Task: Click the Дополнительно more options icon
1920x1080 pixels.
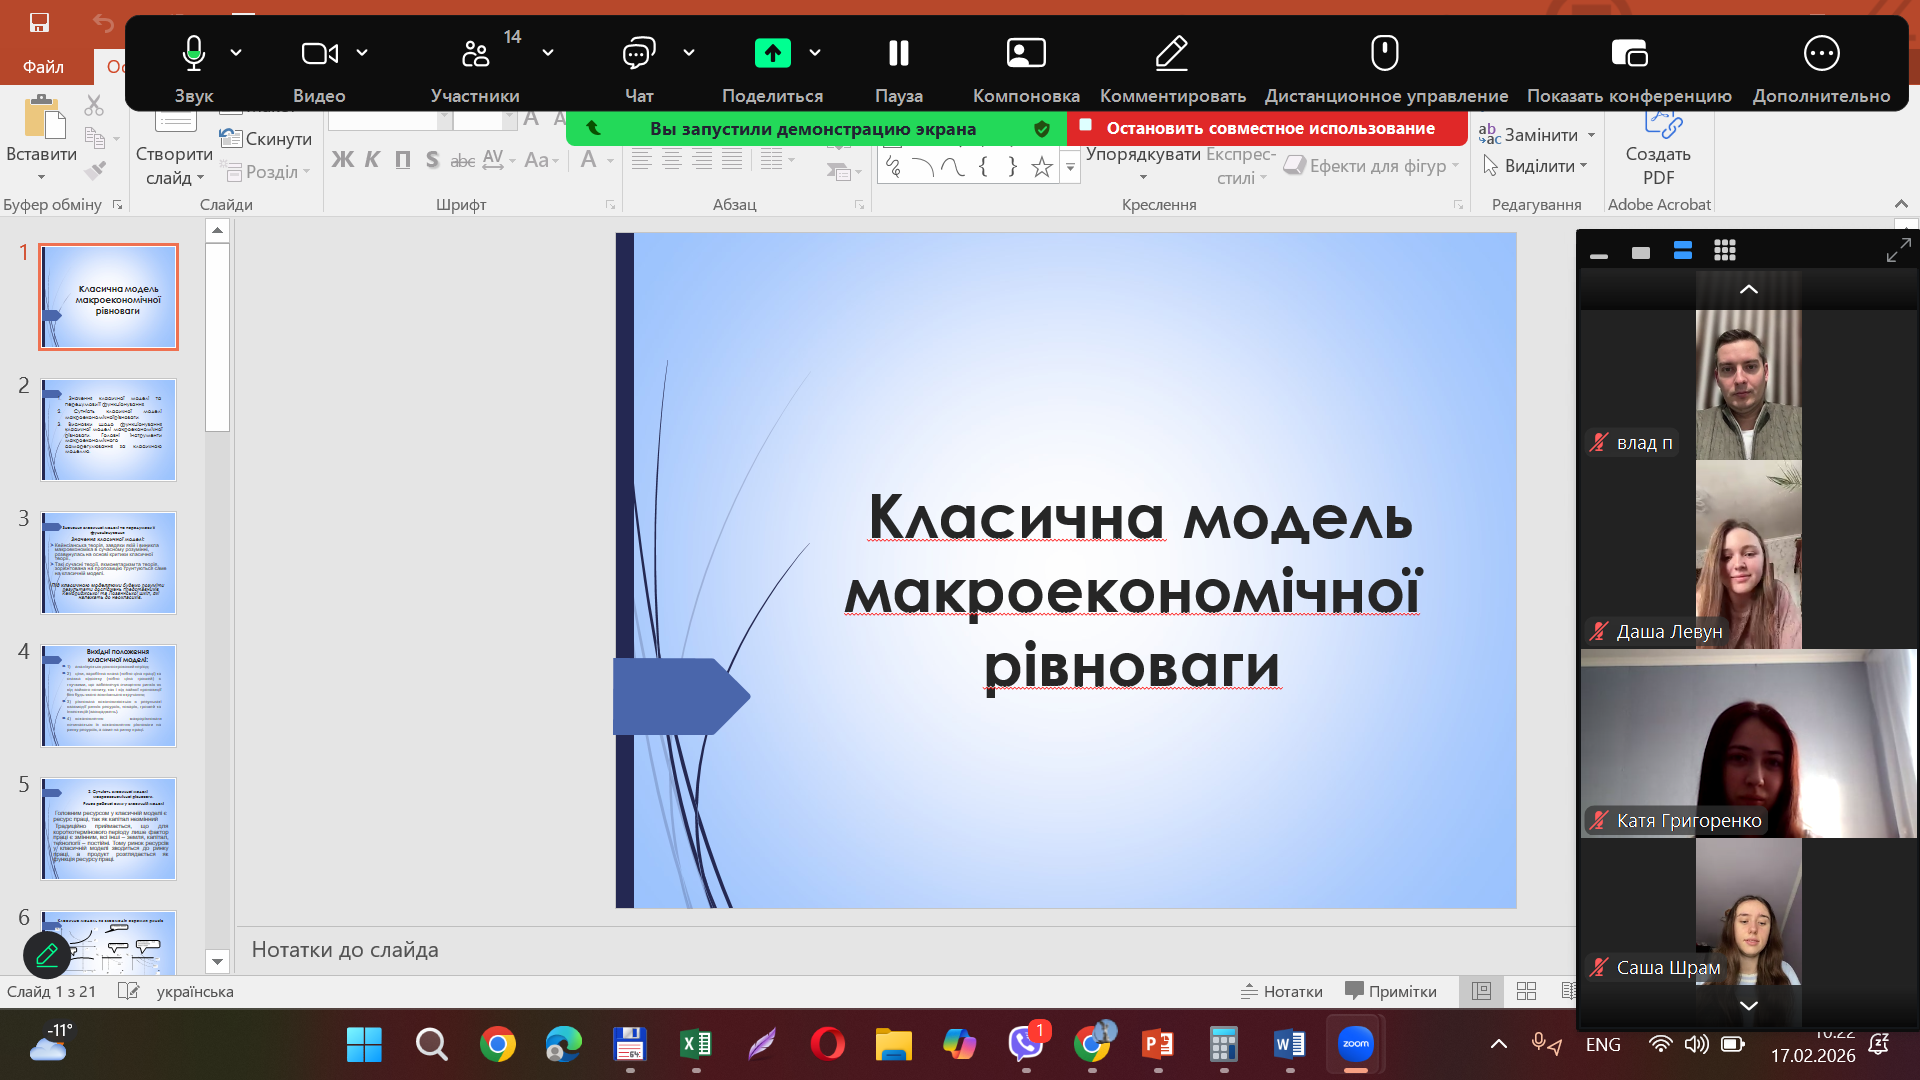Action: point(1821,53)
